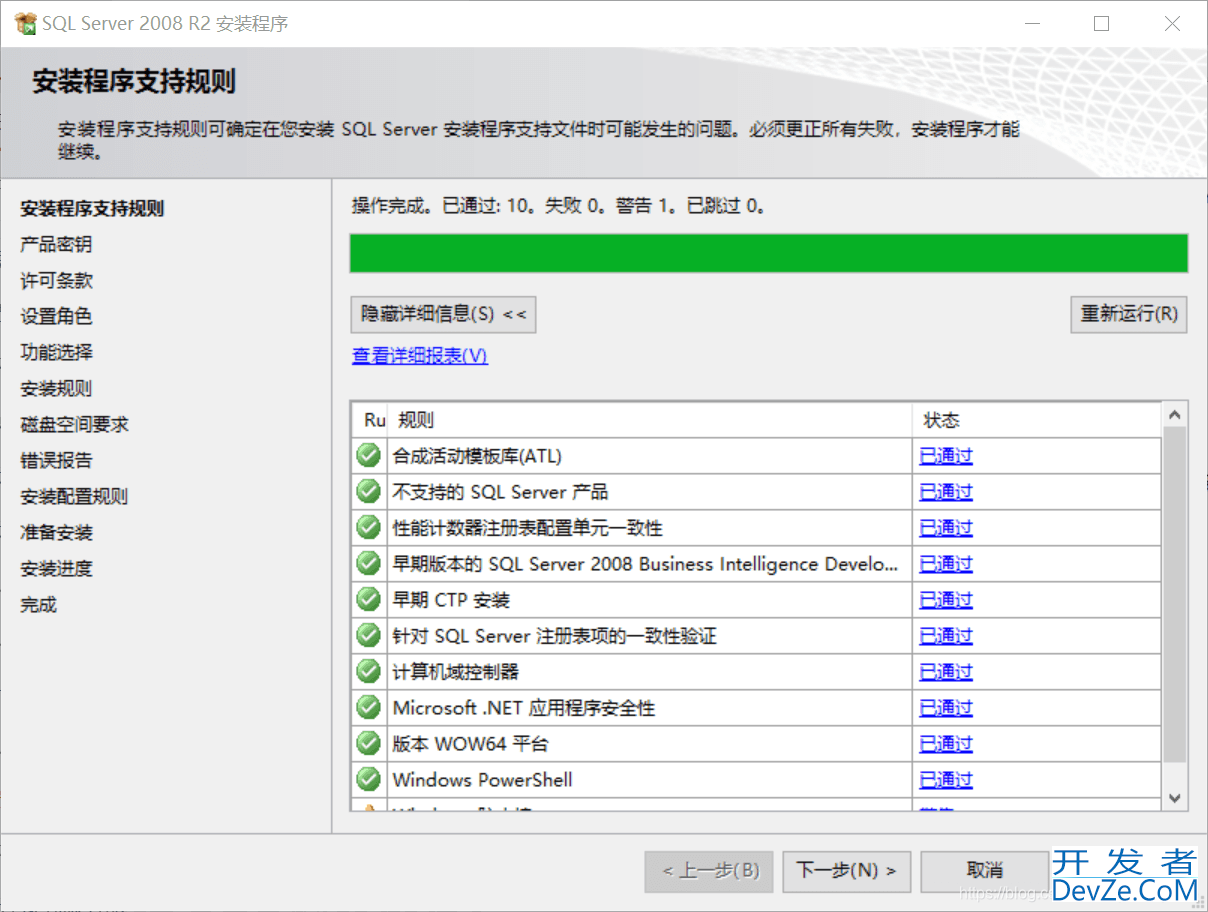
Task: Click rules list scrollbar down arrow
Action: [1175, 797]
